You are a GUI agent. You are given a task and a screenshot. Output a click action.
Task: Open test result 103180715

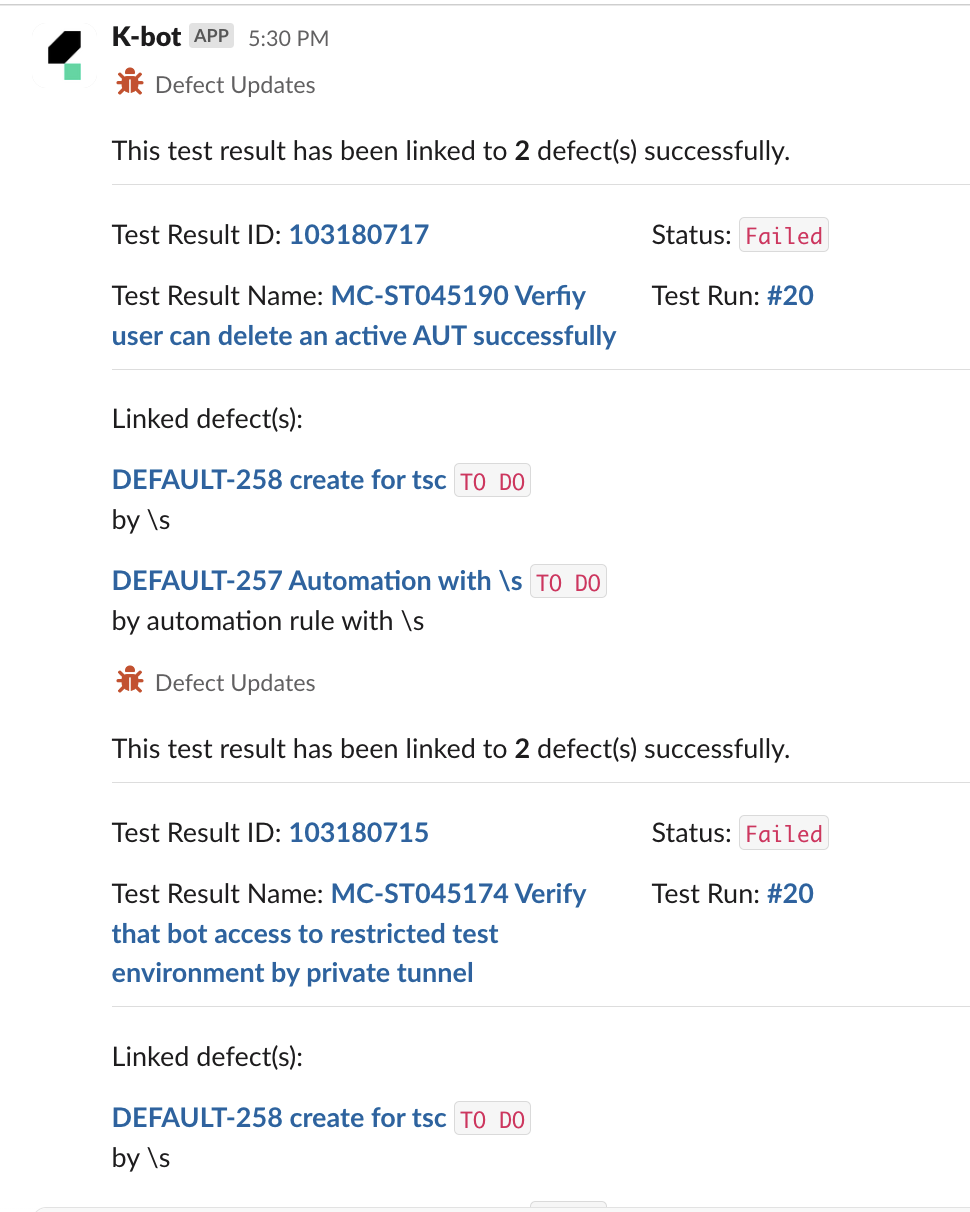(358, 832)
